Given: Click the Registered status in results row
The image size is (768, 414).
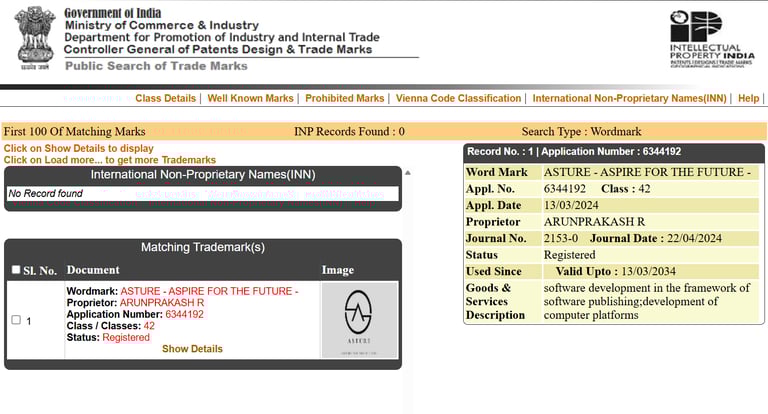Looking at the screenshot, I should (126, 338).
